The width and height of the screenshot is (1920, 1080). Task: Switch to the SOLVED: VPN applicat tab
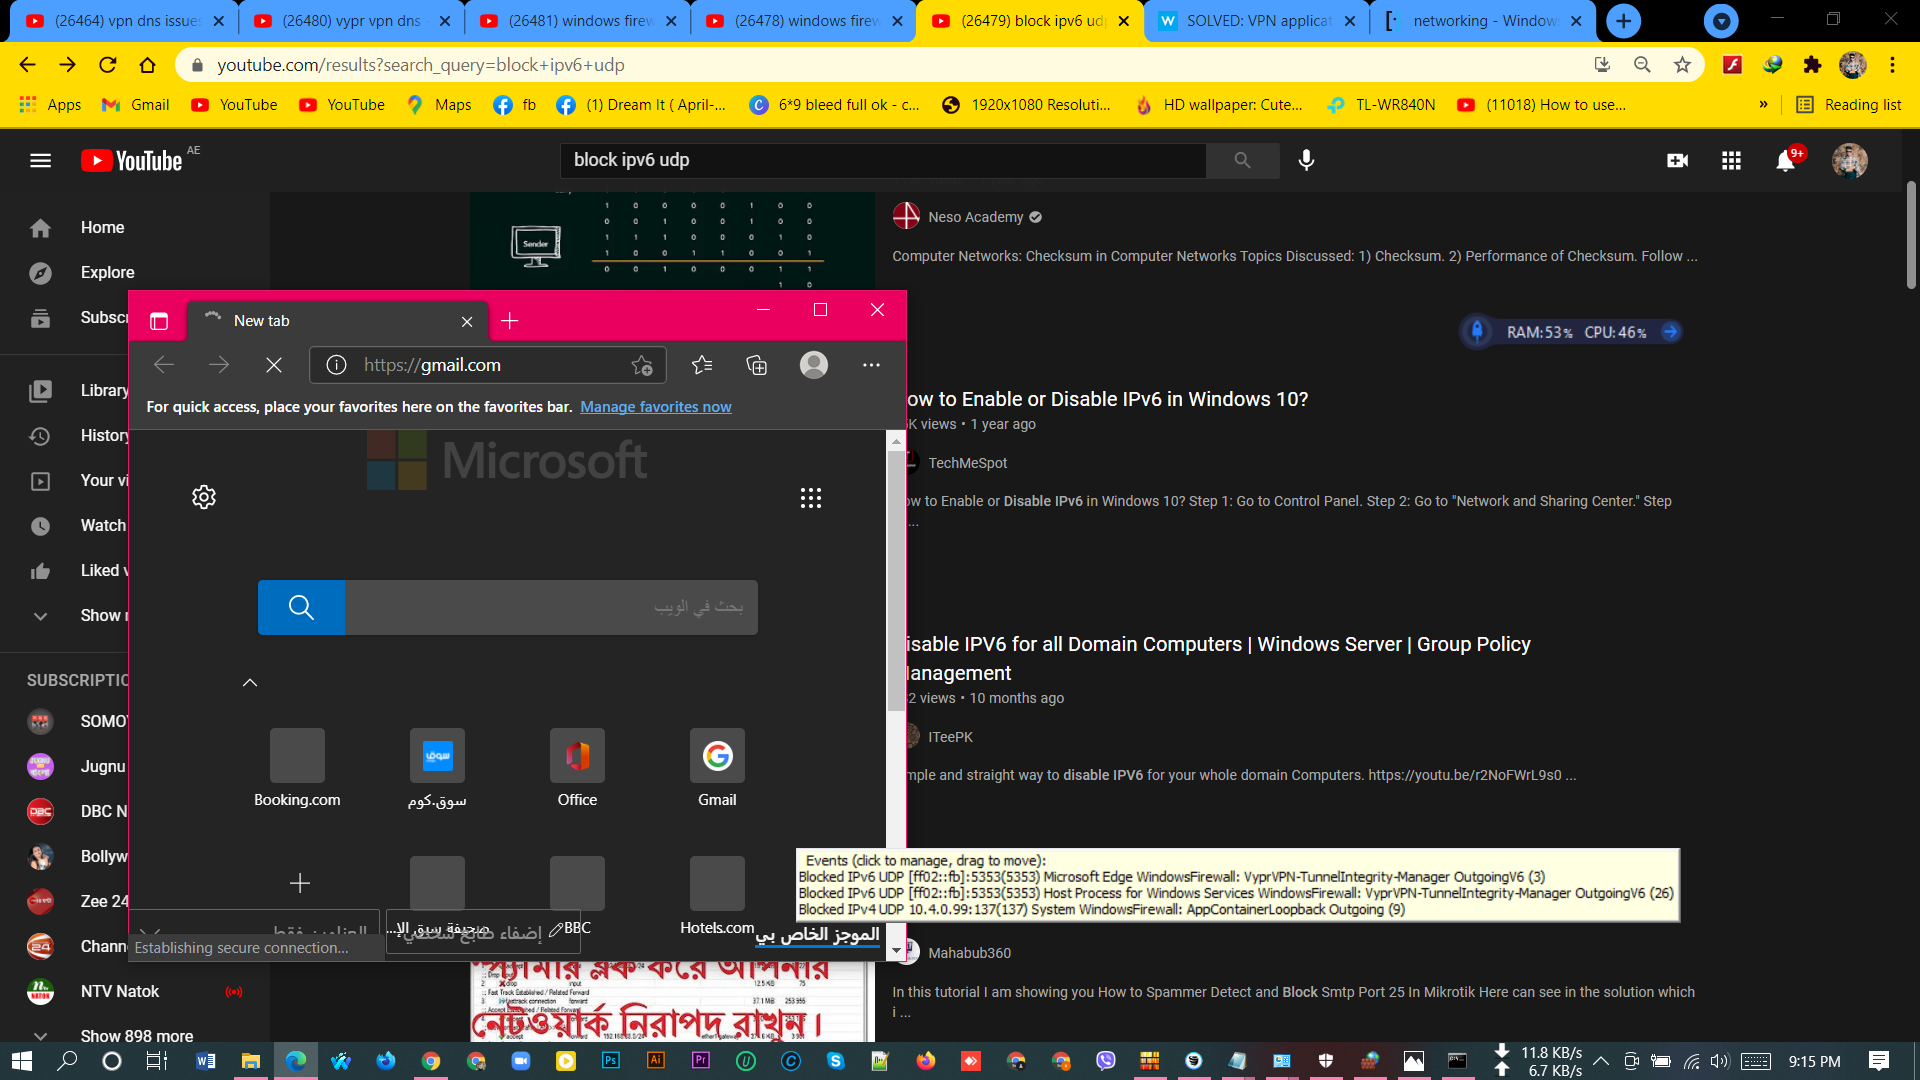point(1257,20)
